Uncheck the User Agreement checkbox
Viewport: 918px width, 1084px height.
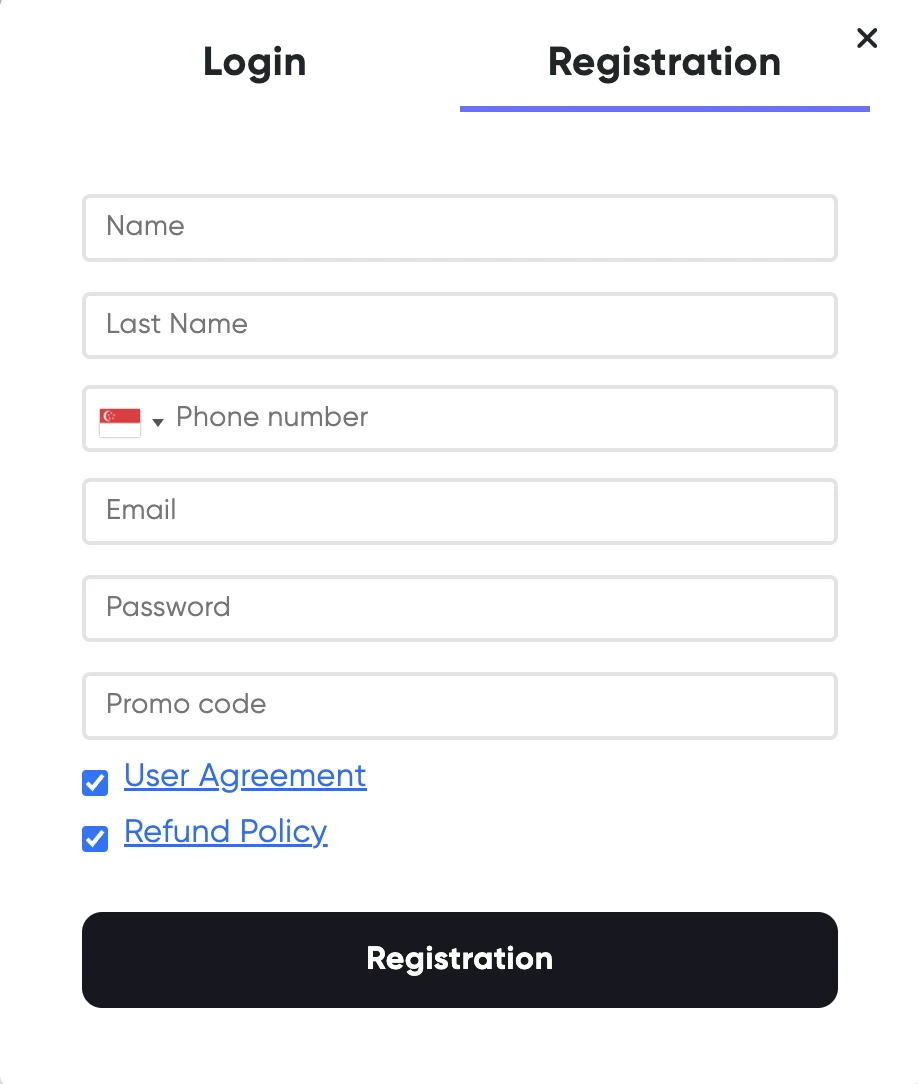(x=95, y=783)
